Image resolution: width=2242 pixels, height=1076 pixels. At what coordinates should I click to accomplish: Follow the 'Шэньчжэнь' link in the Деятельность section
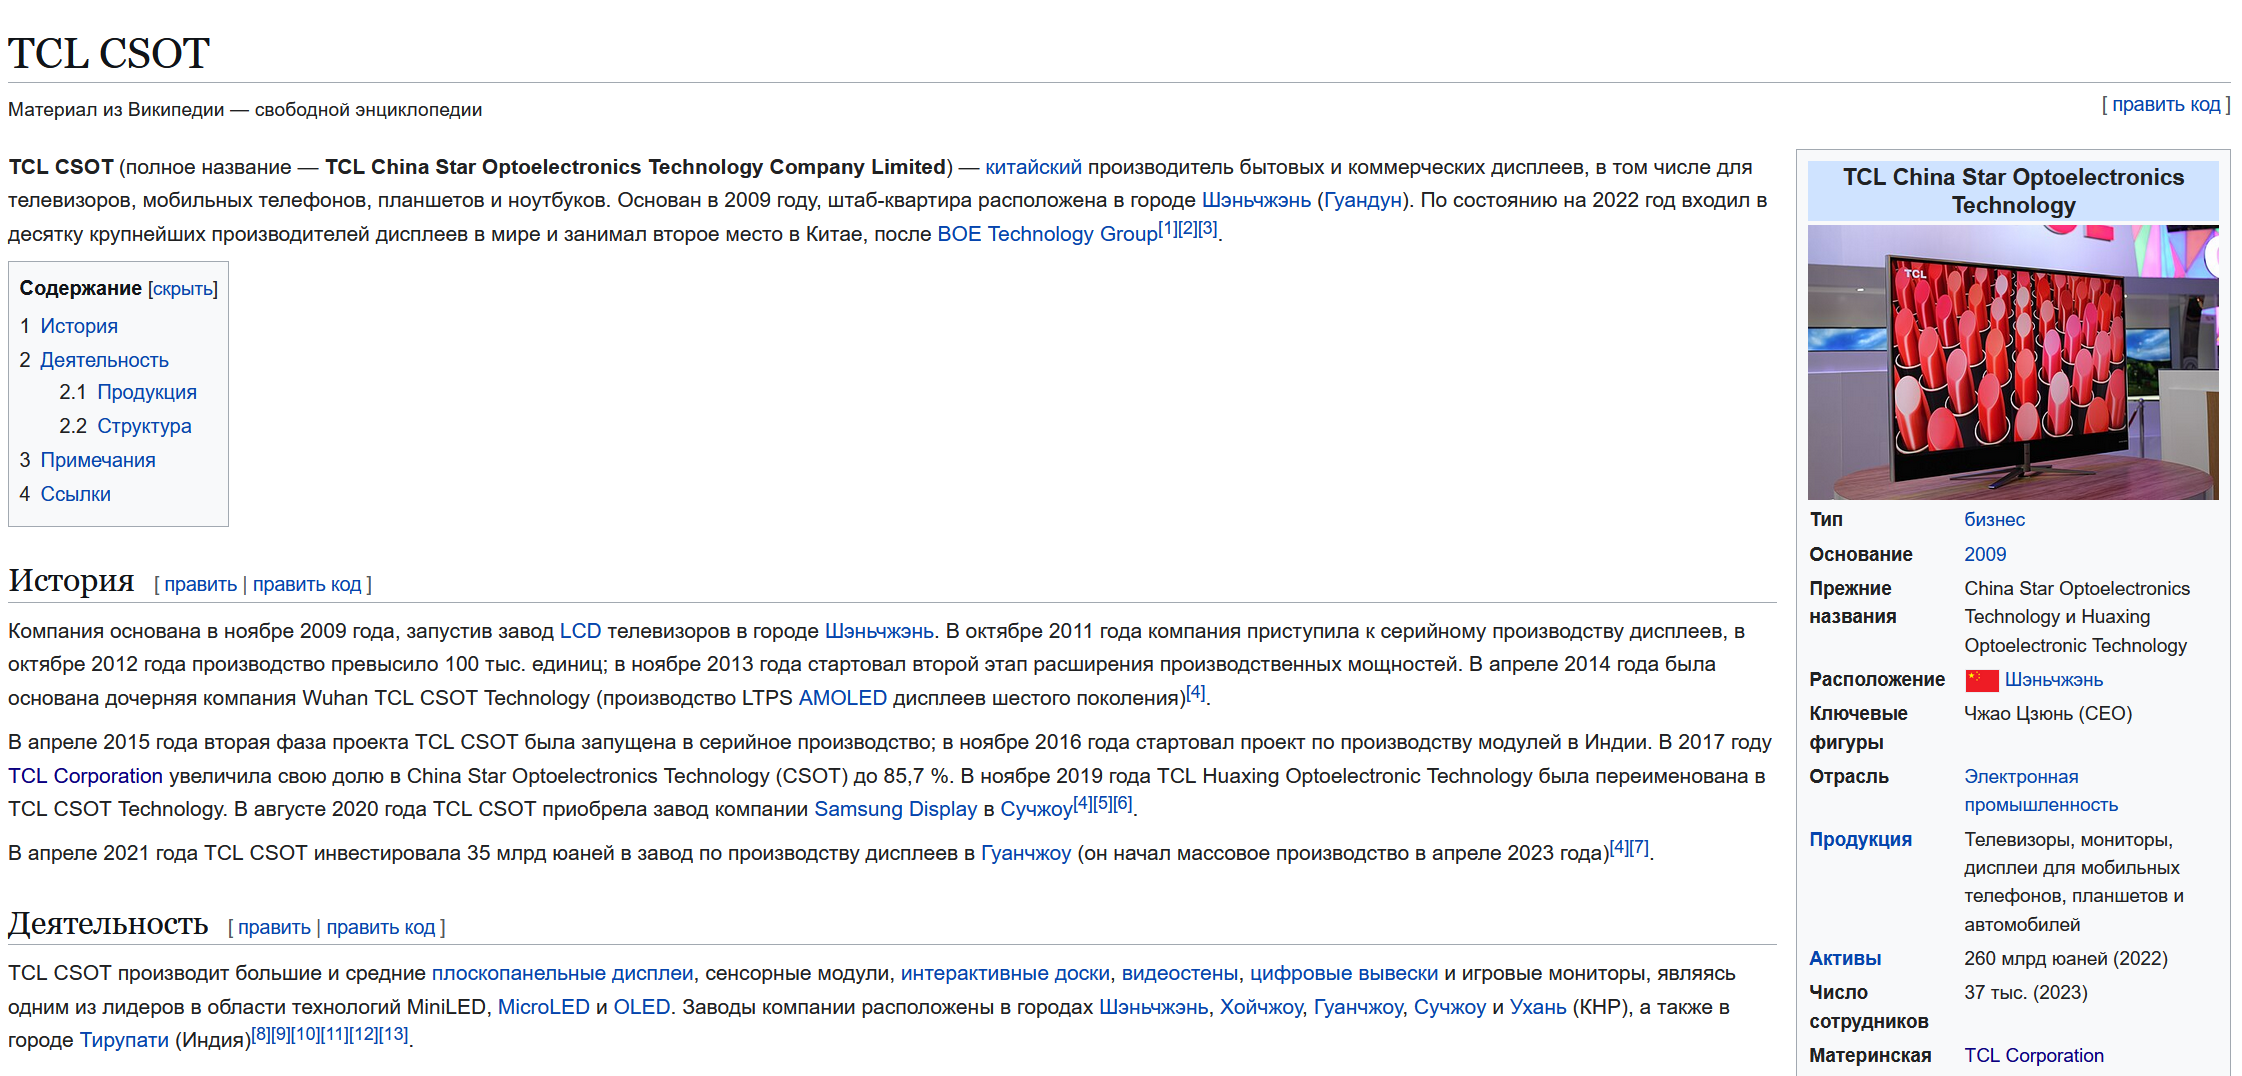[1153, 1007]
